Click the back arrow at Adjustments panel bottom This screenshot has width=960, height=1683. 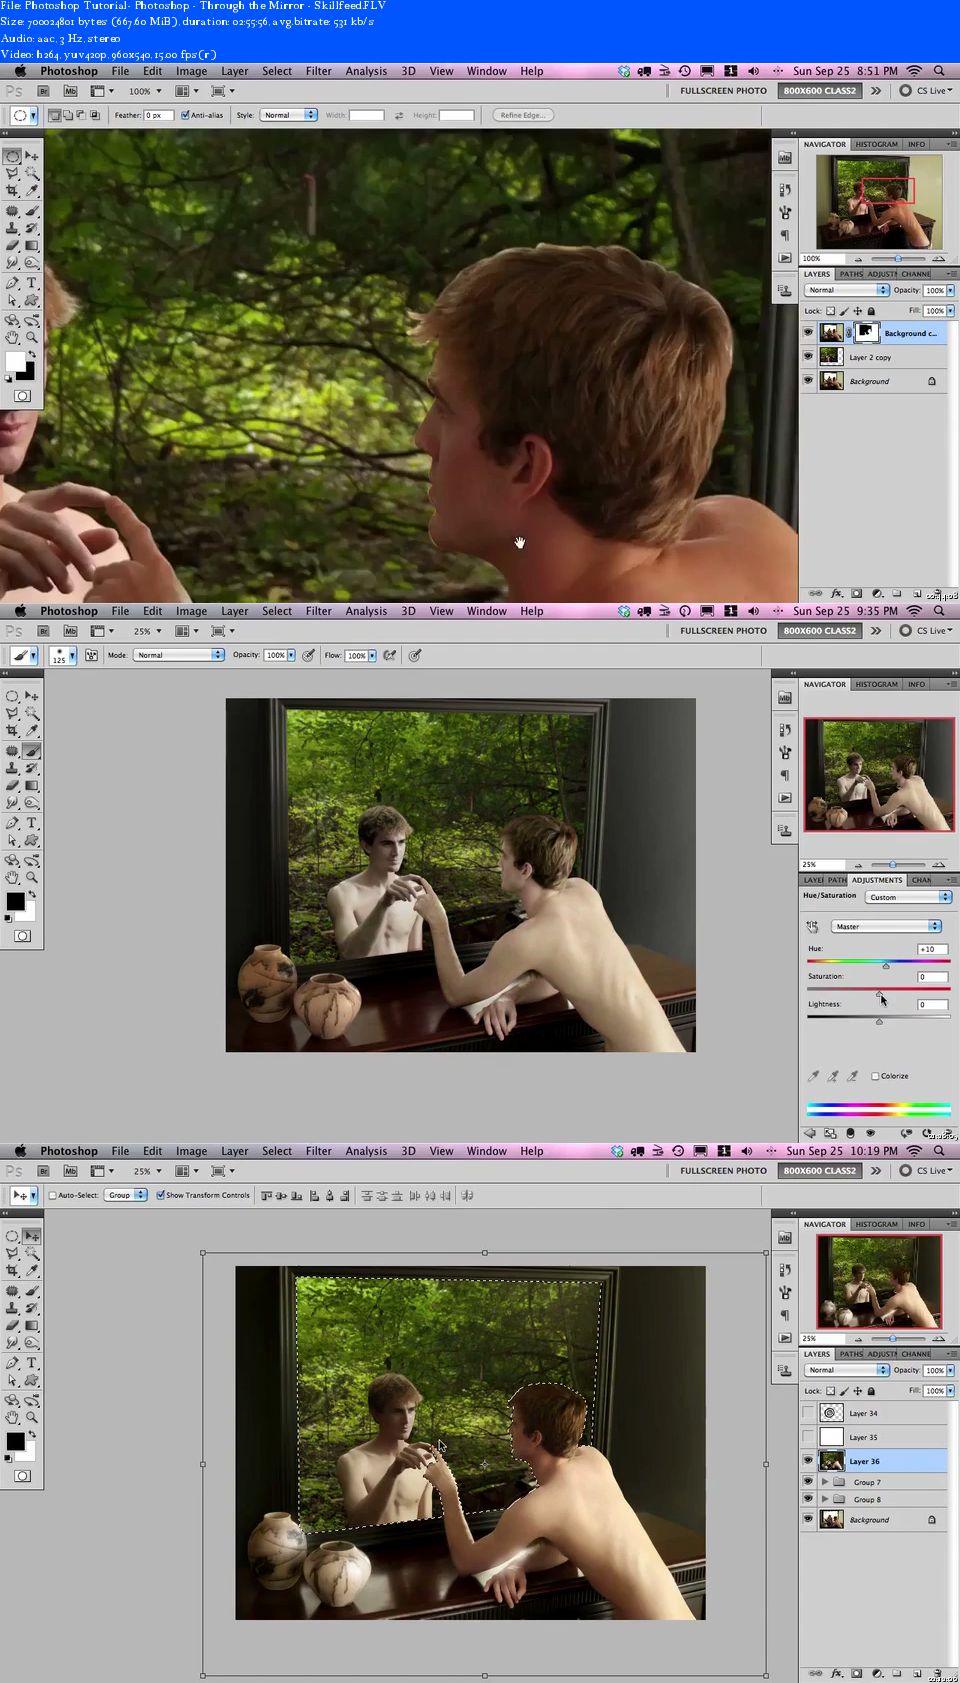point(811,1133)
